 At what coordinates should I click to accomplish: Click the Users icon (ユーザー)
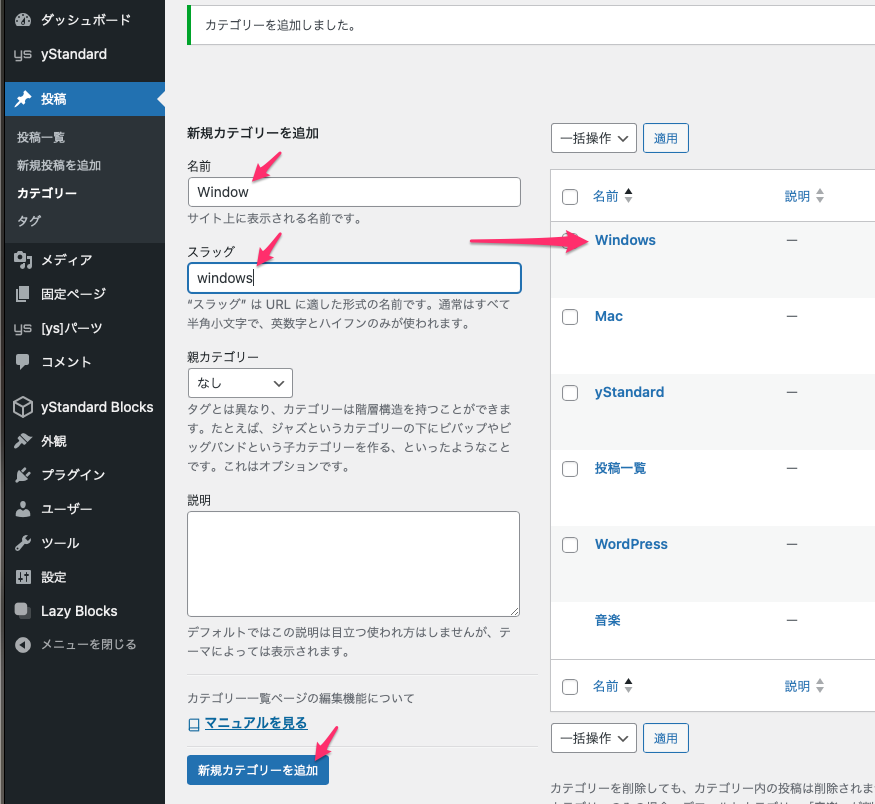tap(23, 509)
